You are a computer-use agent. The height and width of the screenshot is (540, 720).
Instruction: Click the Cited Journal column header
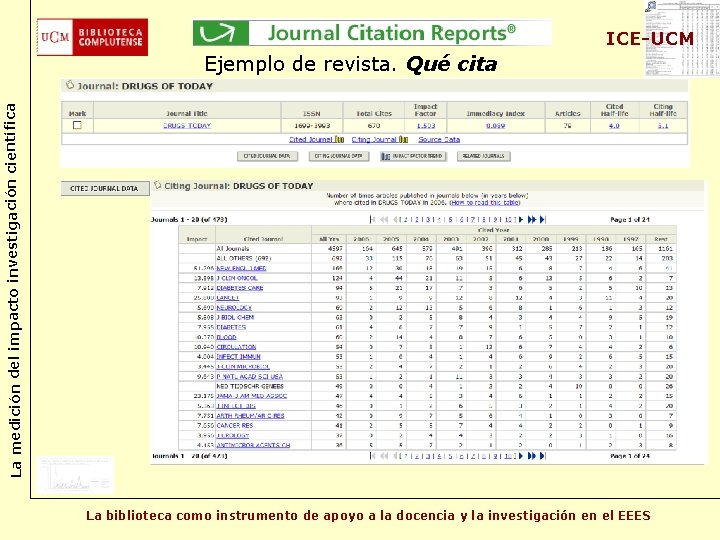tap(263, 239)
